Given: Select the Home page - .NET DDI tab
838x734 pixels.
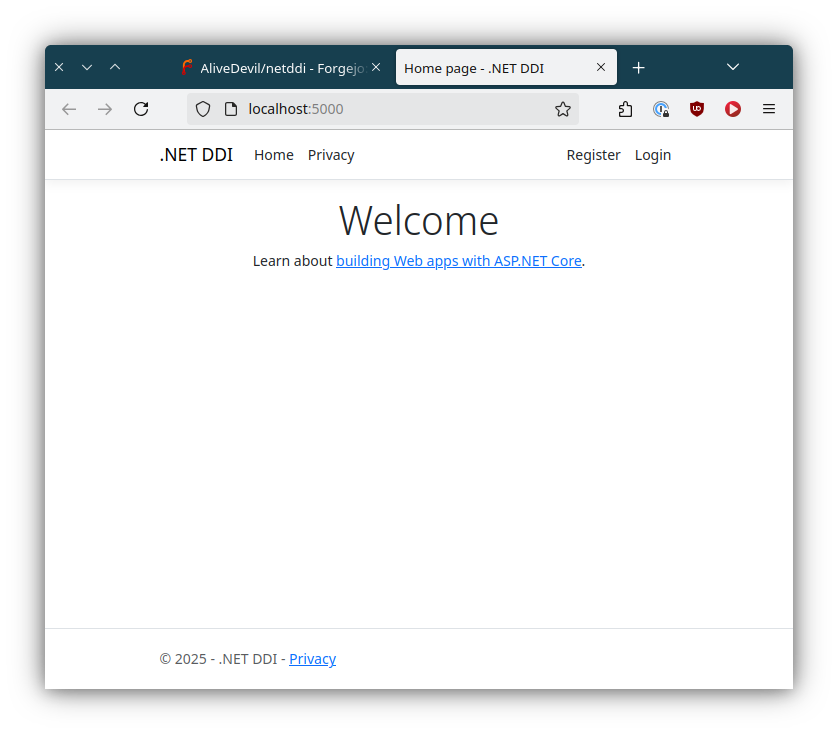Looking at the screenshot, I should (506, 67).
